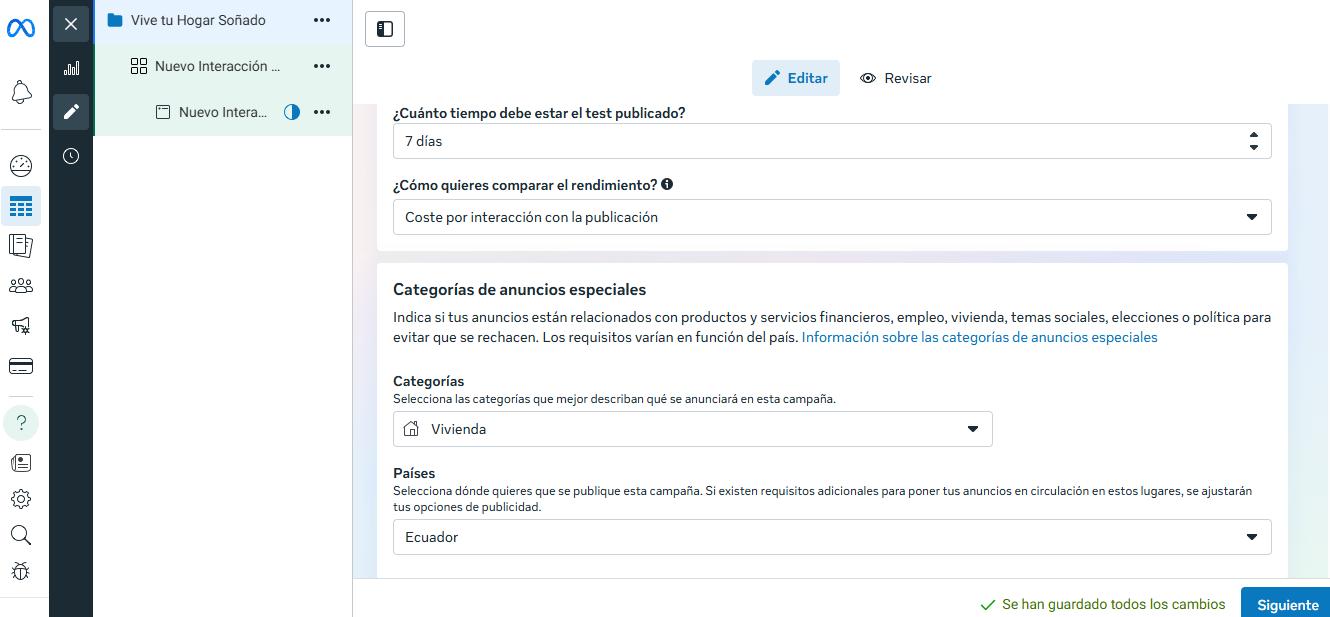Open the Ecuador countries dropdown

click(x=831, y=537)
